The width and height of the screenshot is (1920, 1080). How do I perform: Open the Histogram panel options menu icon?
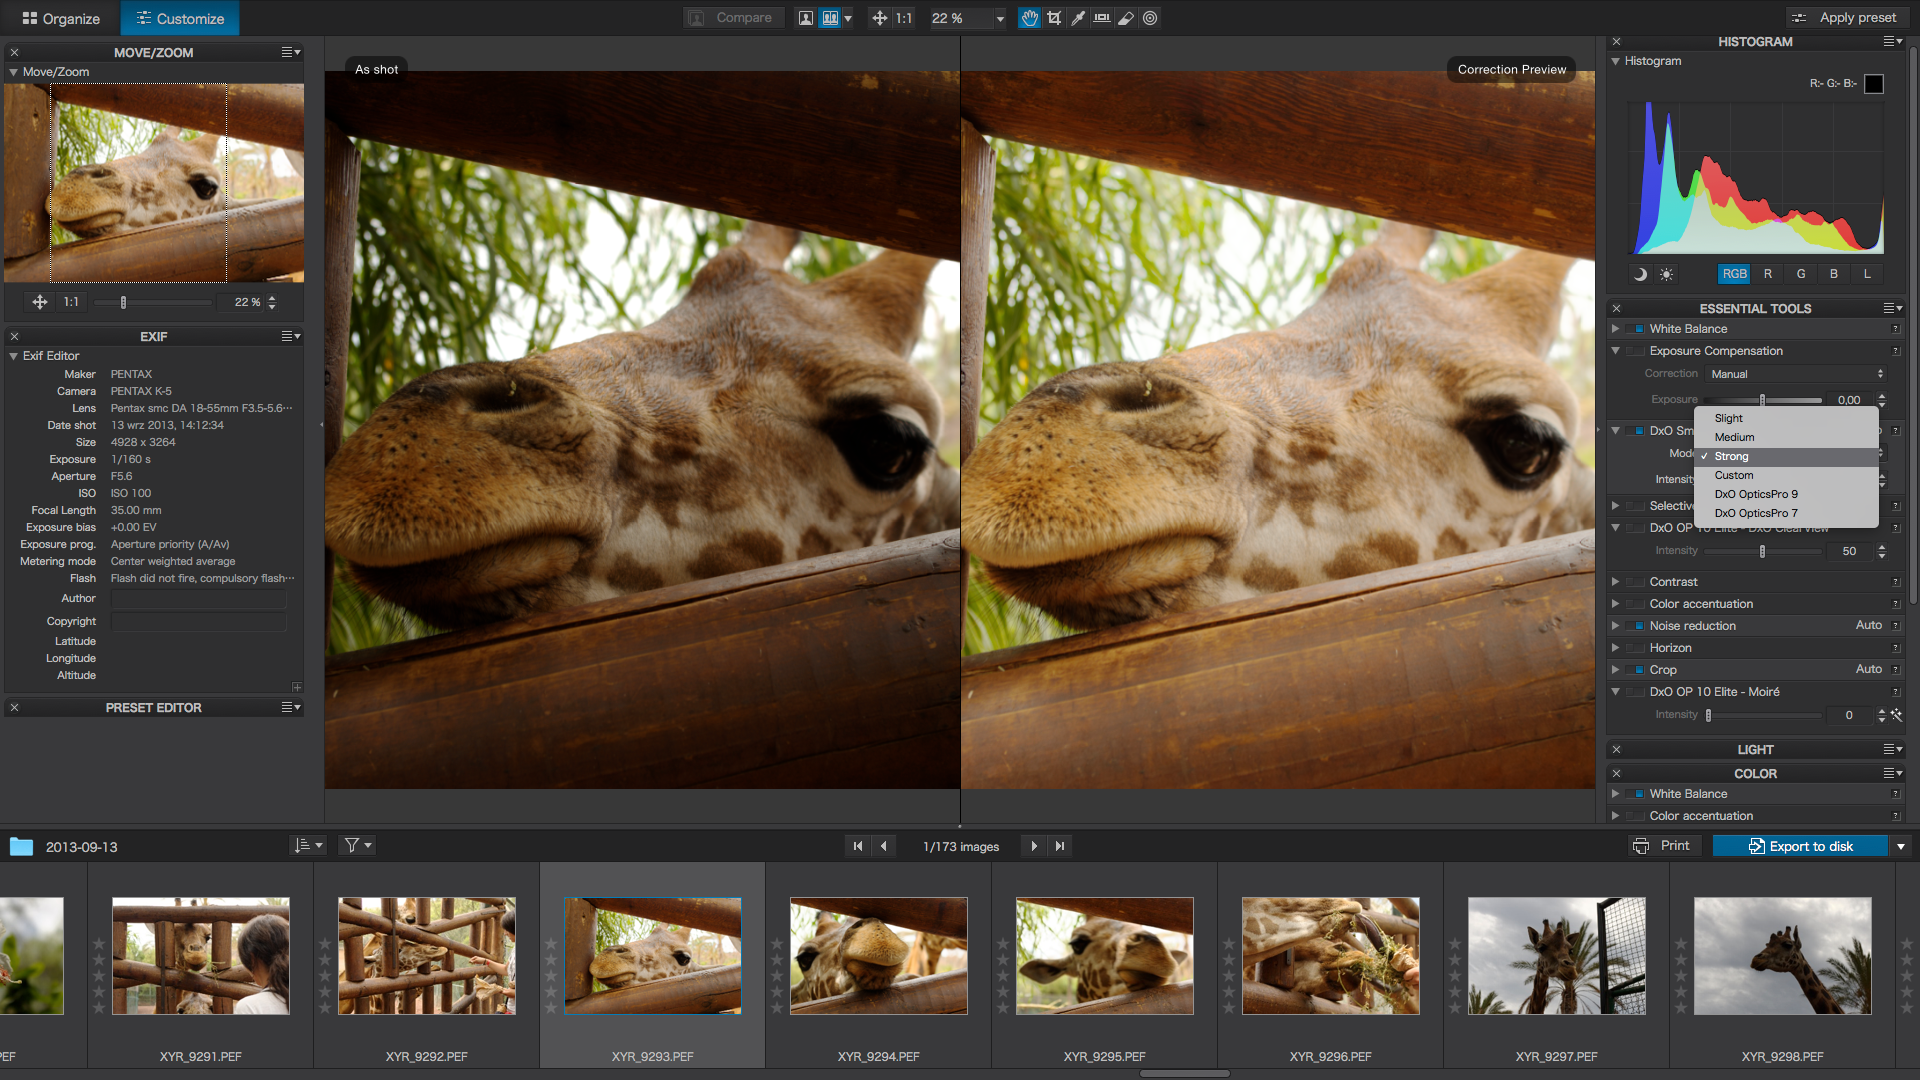[x=1893, y=42]
